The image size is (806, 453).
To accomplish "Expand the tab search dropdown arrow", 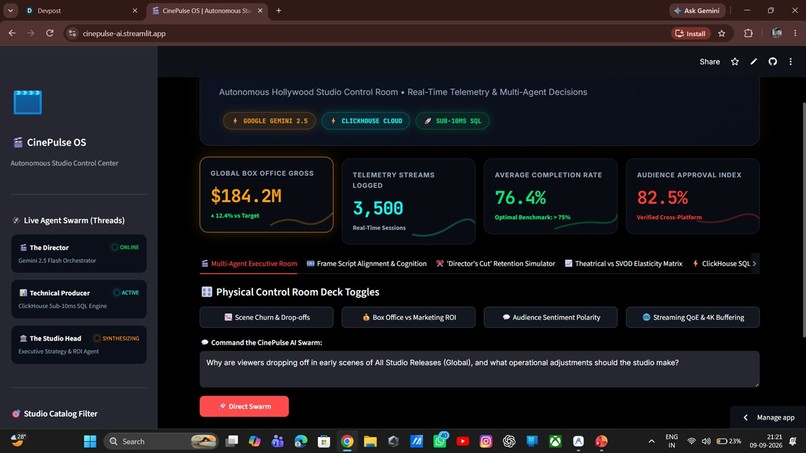I will (10, 10).
